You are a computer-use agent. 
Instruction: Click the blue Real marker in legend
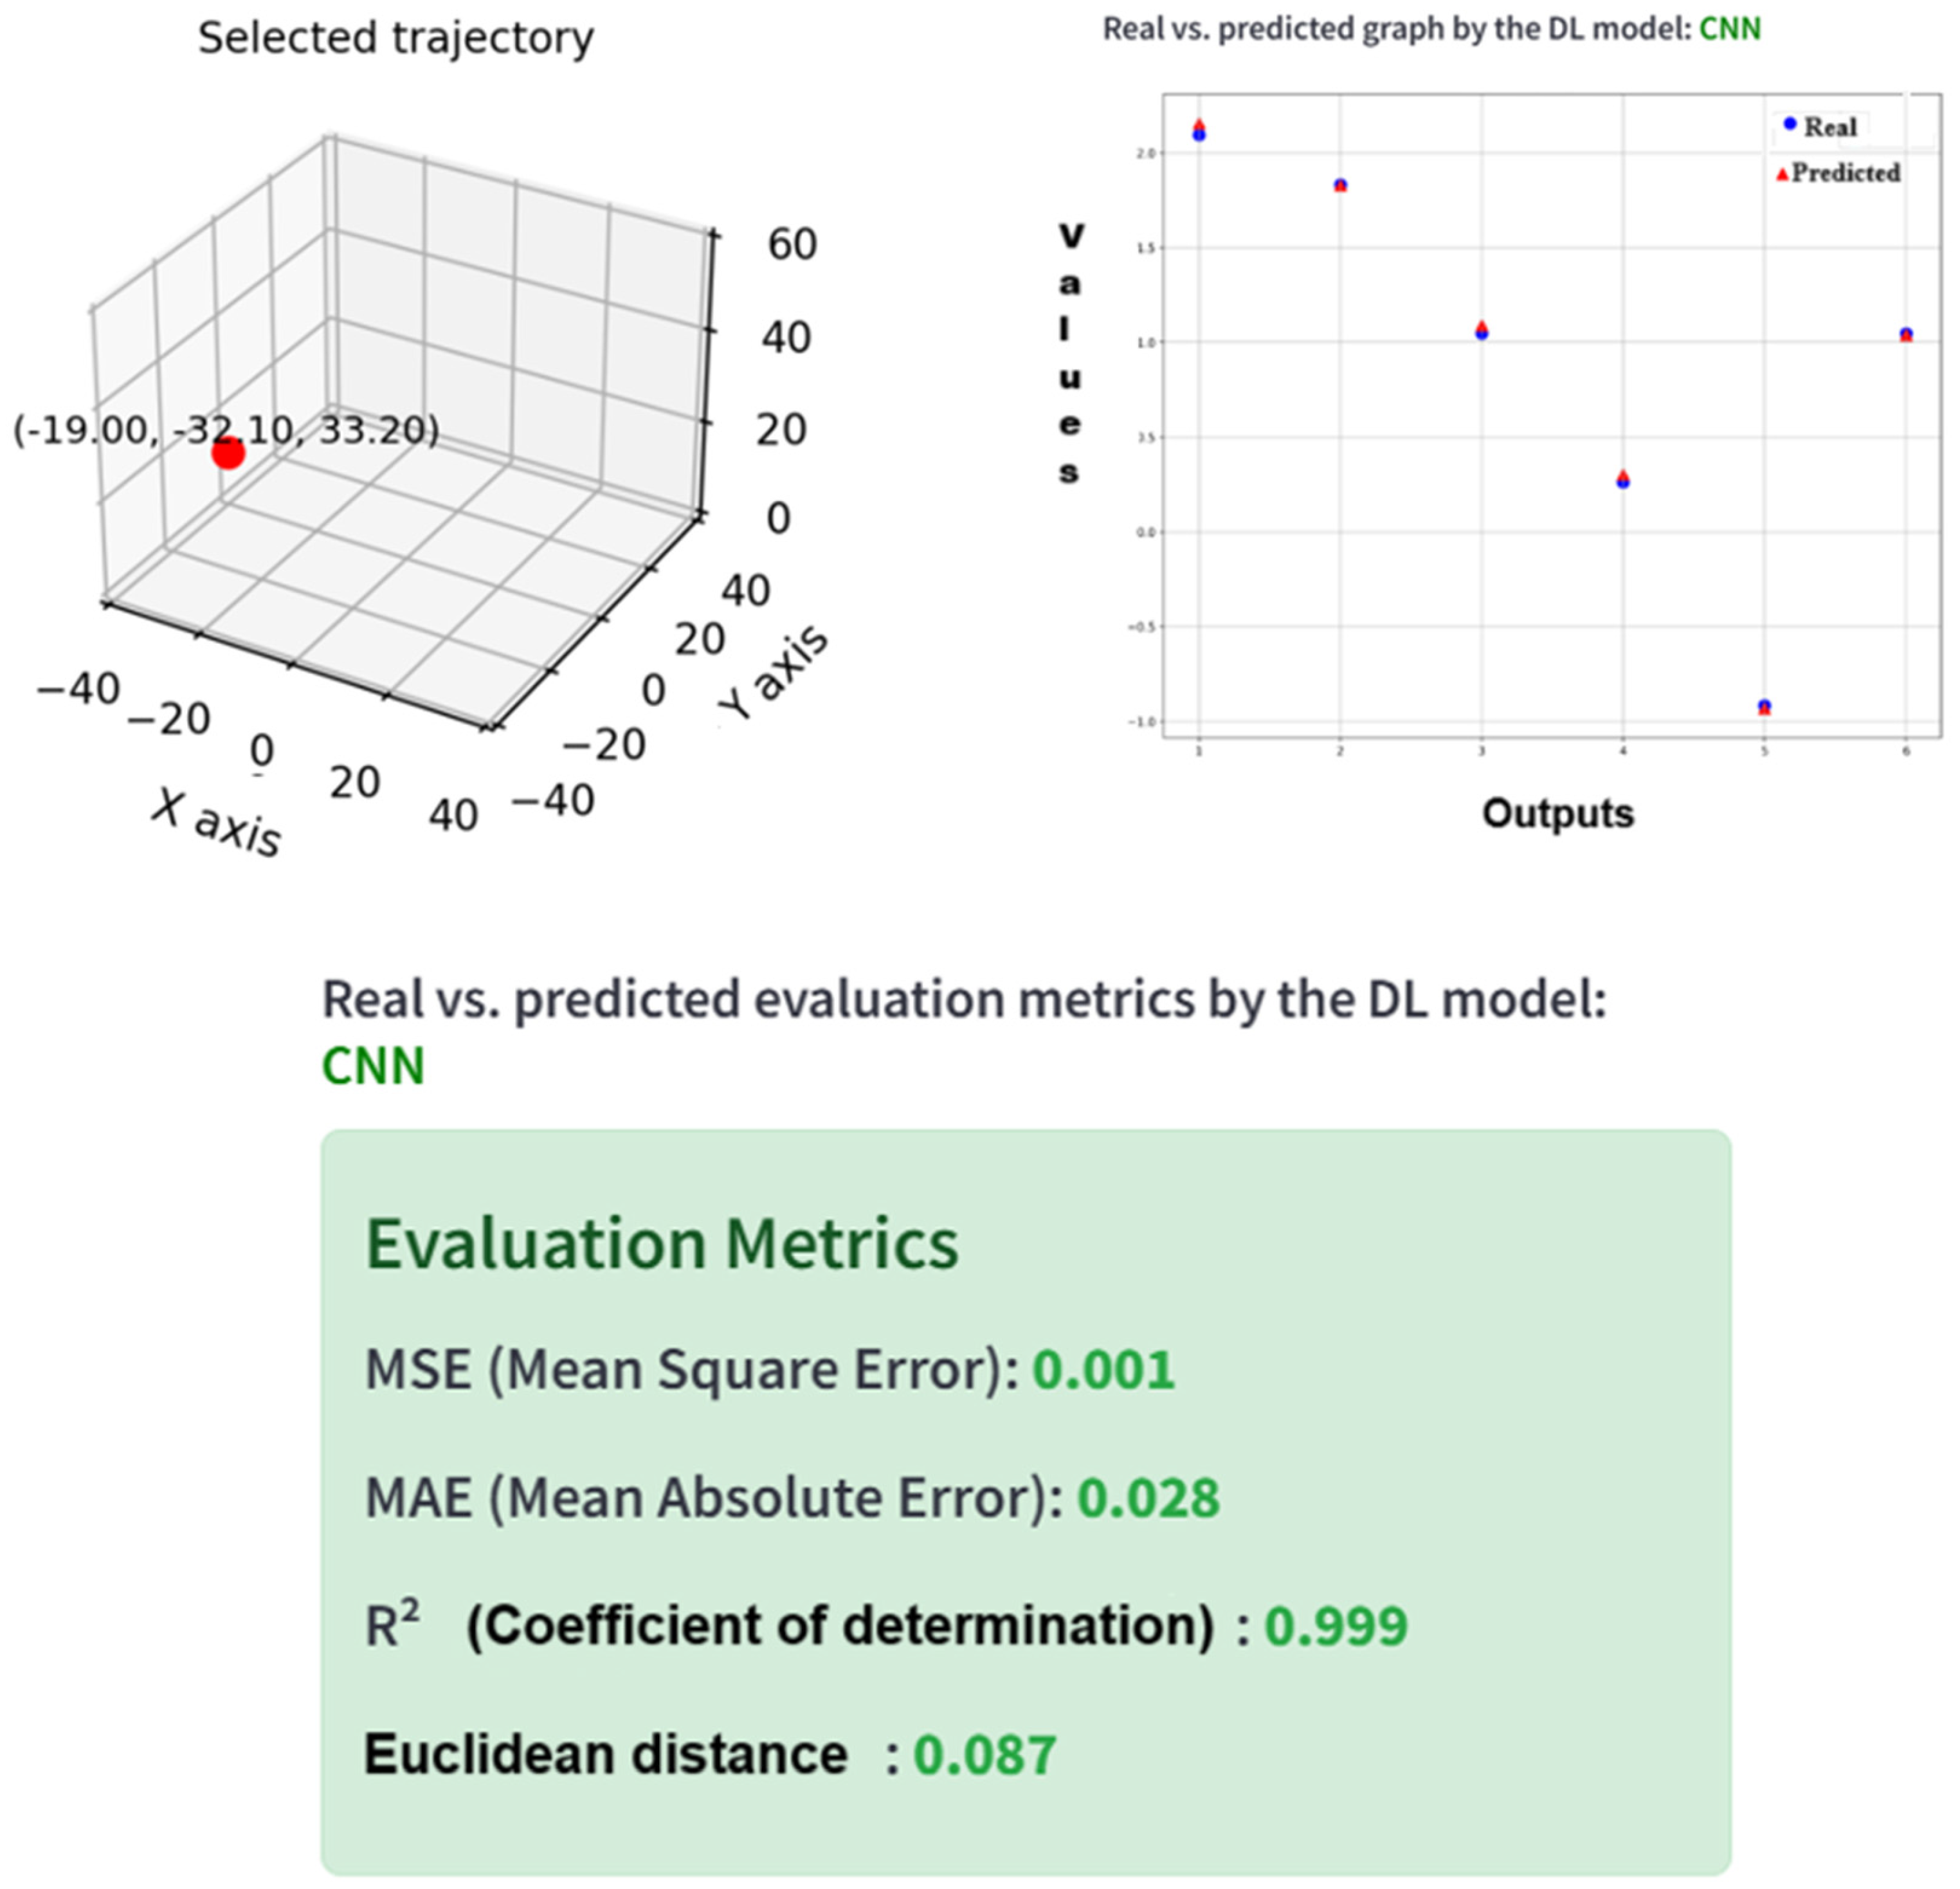click(1790, 124)
